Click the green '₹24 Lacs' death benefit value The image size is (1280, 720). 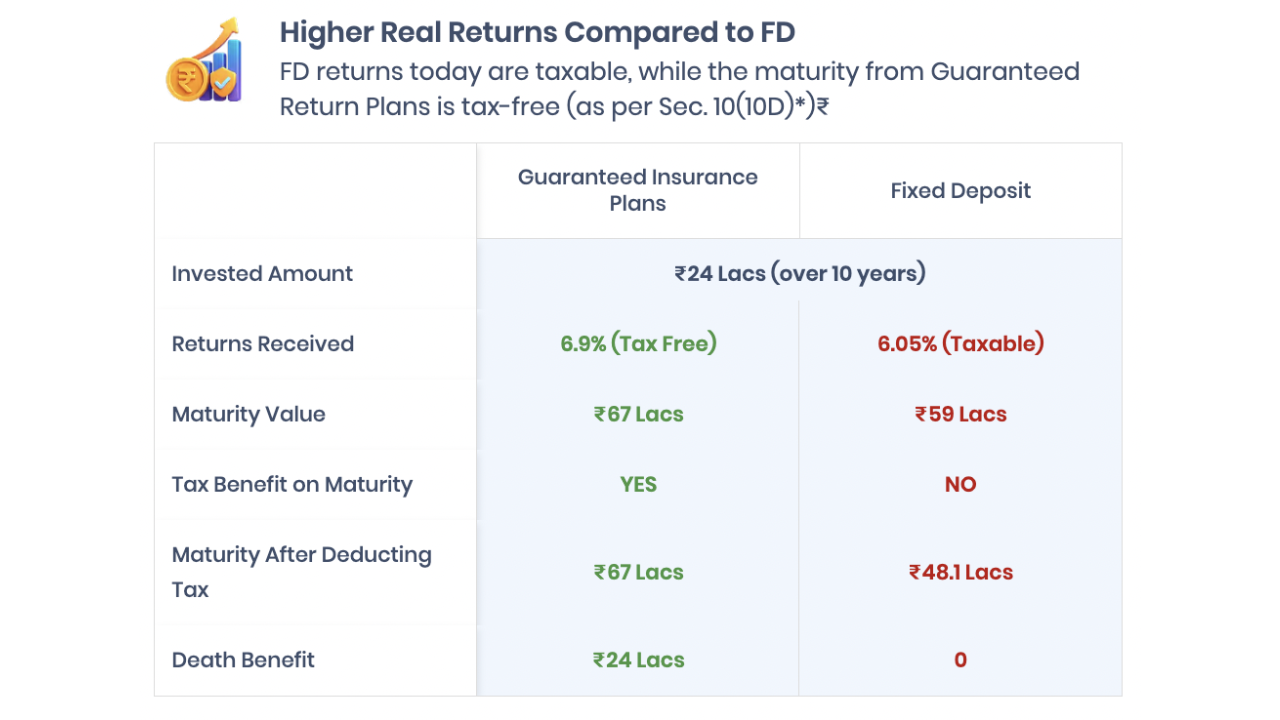point(638,660)
